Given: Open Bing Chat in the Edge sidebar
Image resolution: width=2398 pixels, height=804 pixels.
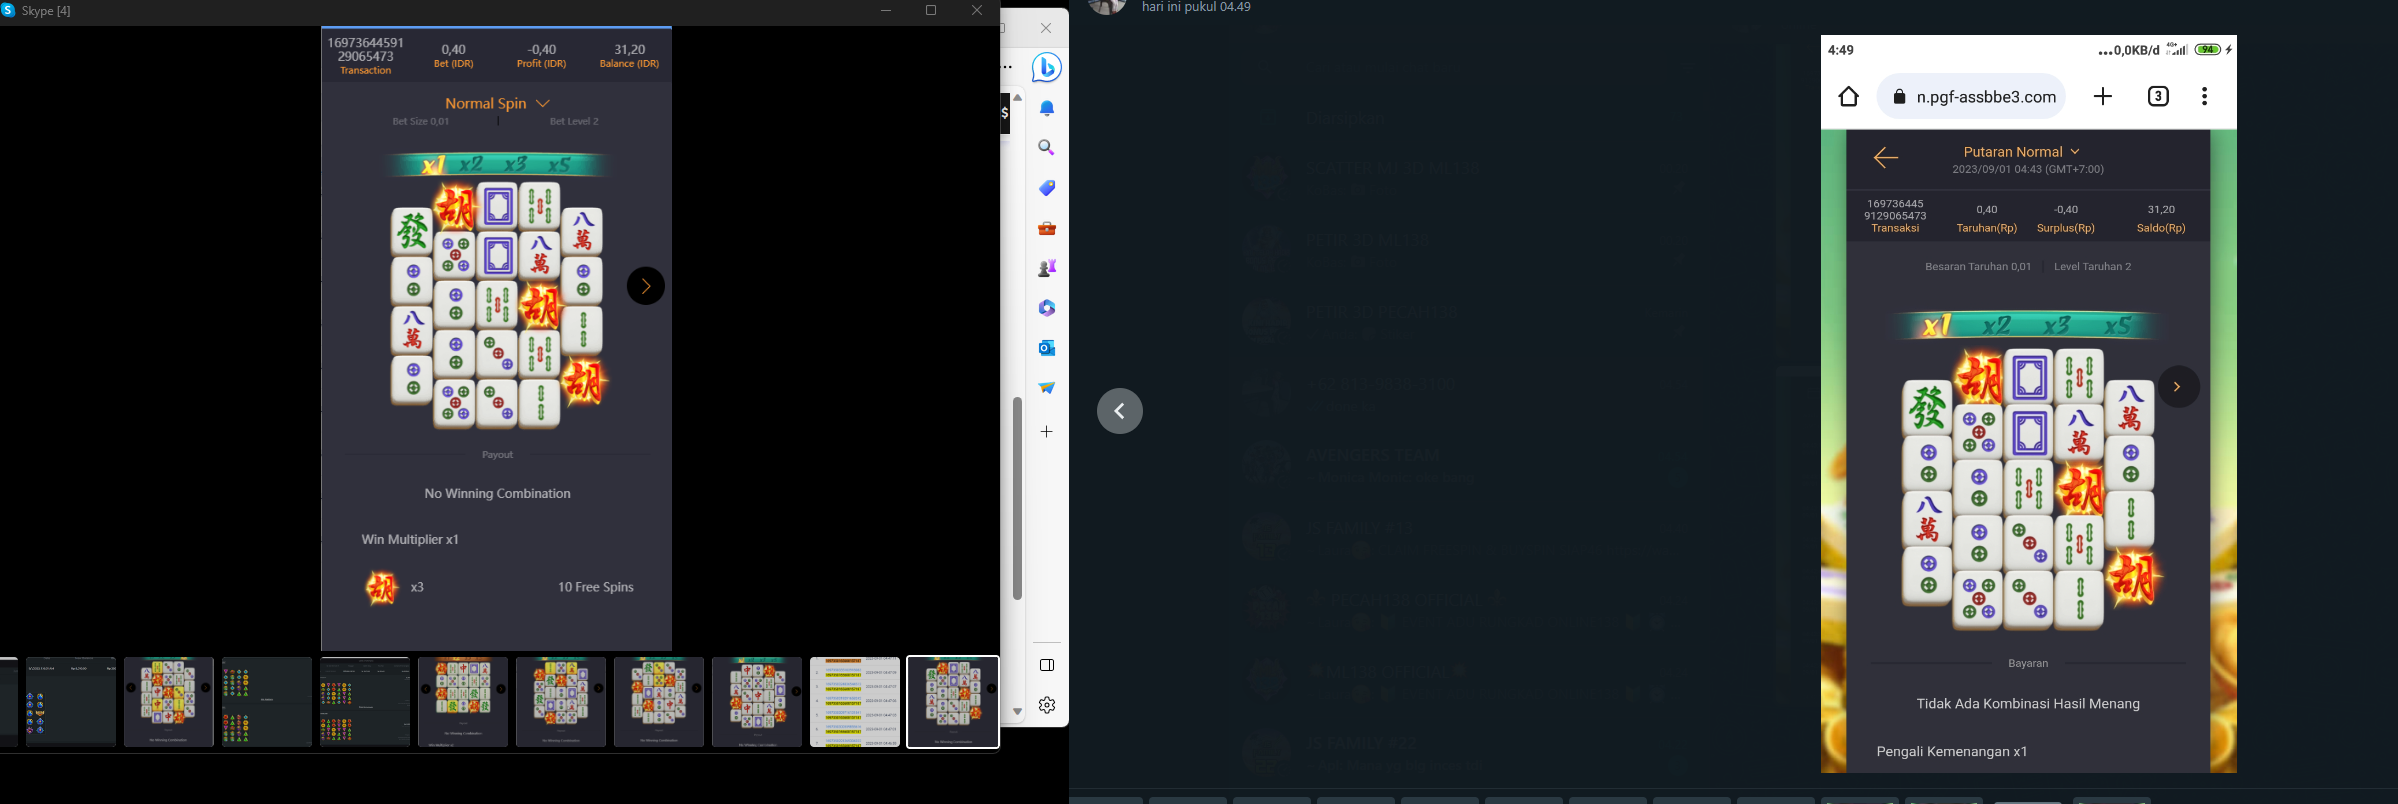Looking at the screenshot, I should tap(1046, 67).
